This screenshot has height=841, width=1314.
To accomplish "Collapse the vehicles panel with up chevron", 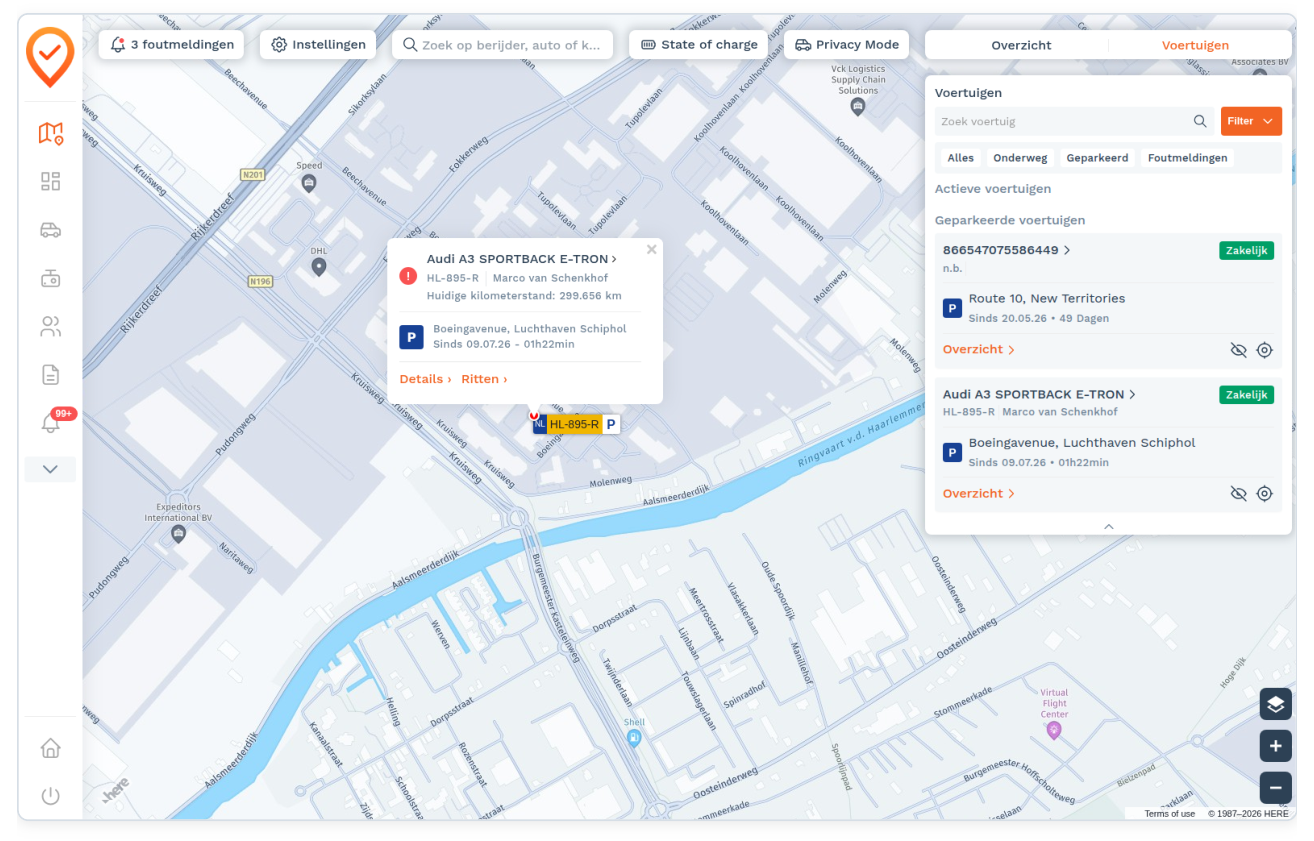I will click(1108, 526).
